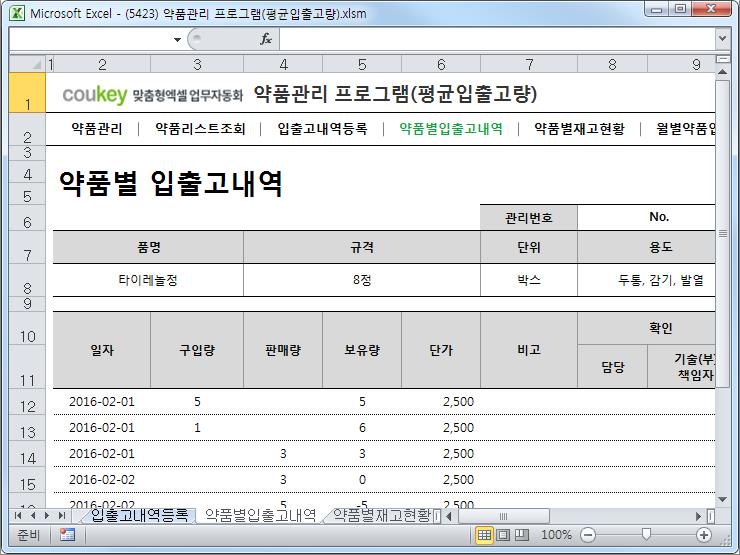Click the coukey logo

pyautogui.click(x=95, y=94)
